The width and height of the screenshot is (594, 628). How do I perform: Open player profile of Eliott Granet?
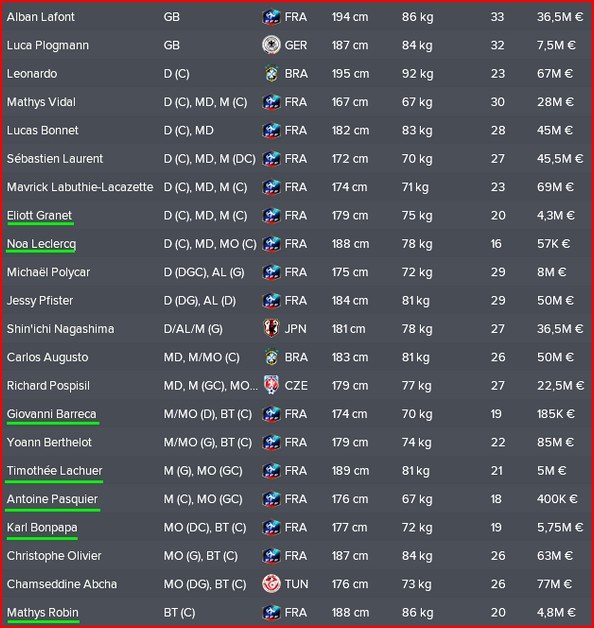[x=39, y=215]
